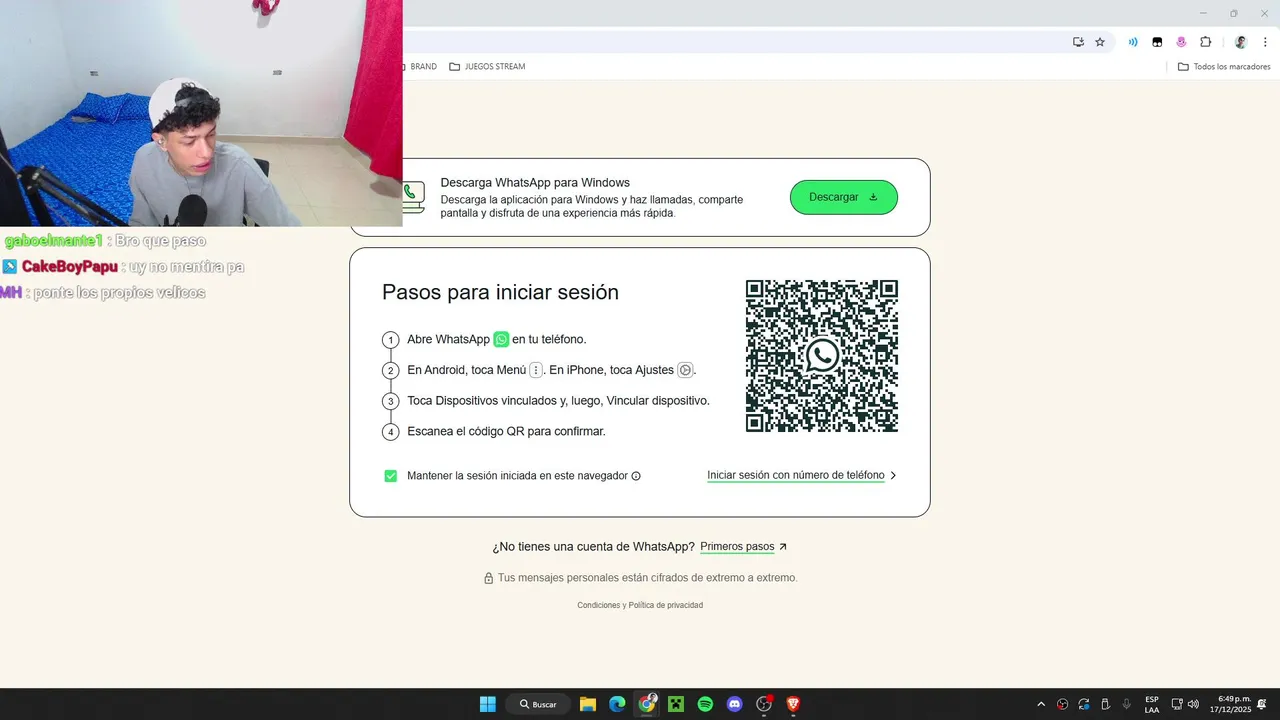The image size is (1280, 720).
Task: Click step text Toca Dispositivos vinculados
Action: click(558, 400)
